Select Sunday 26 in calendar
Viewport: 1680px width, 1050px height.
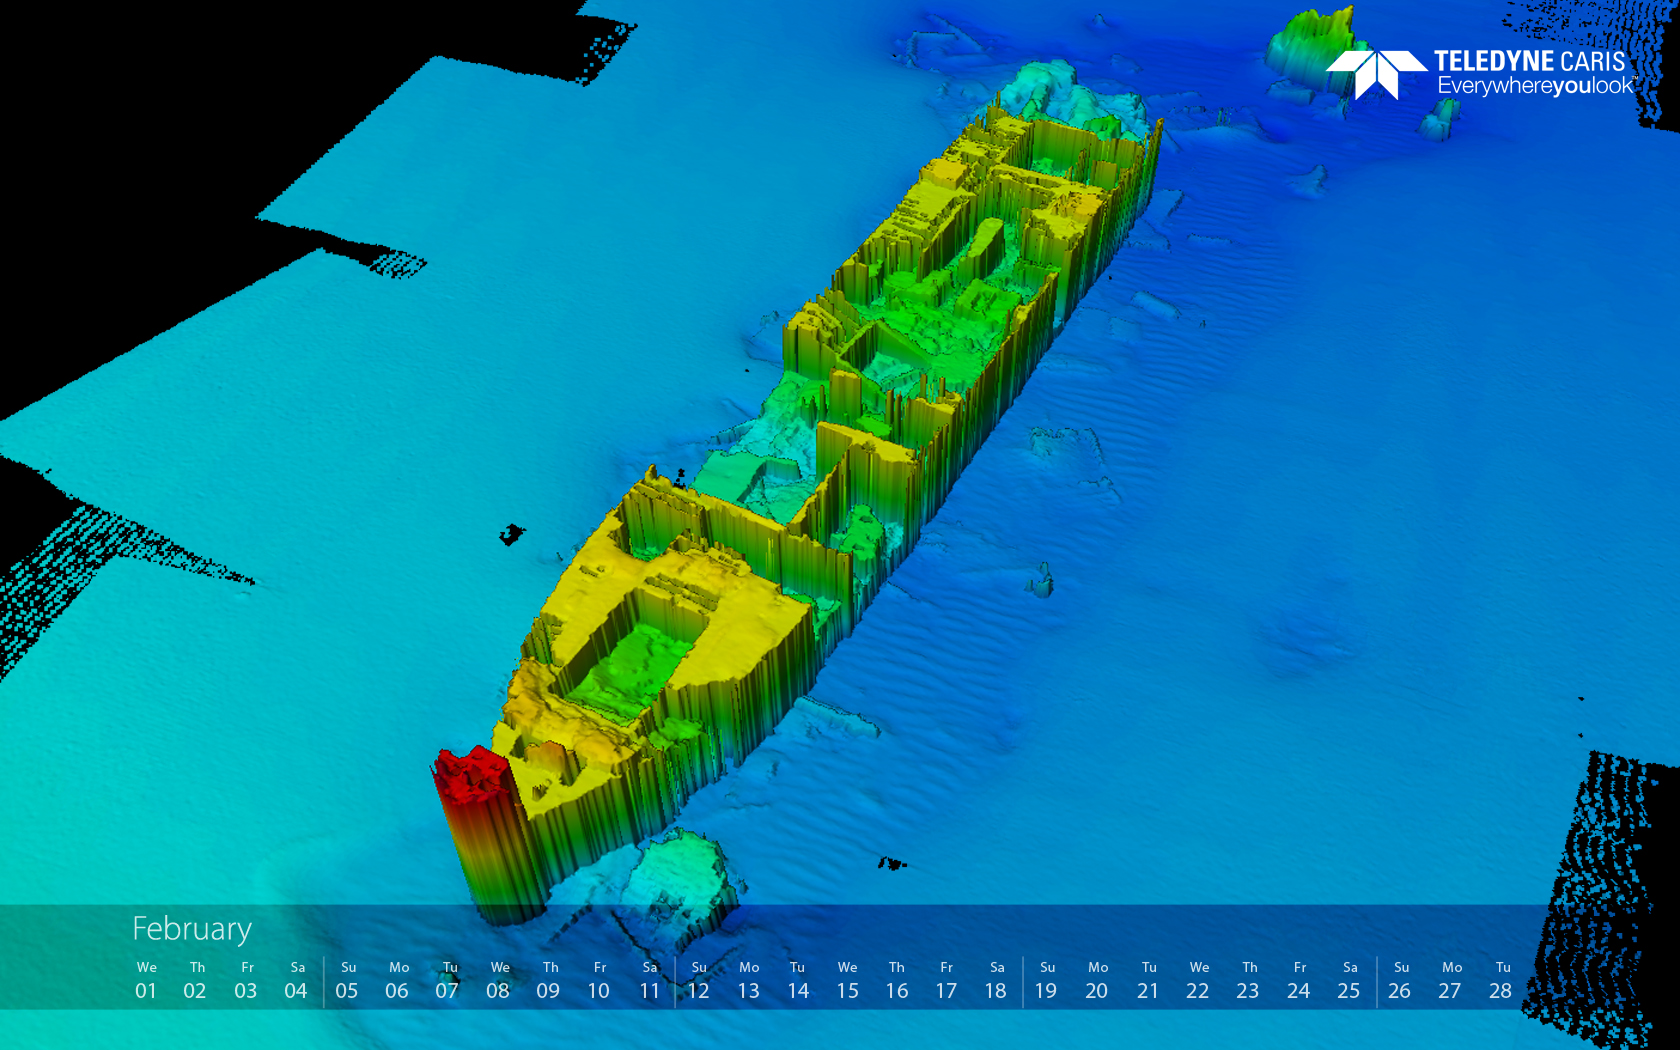click(x=1400, y=981)
